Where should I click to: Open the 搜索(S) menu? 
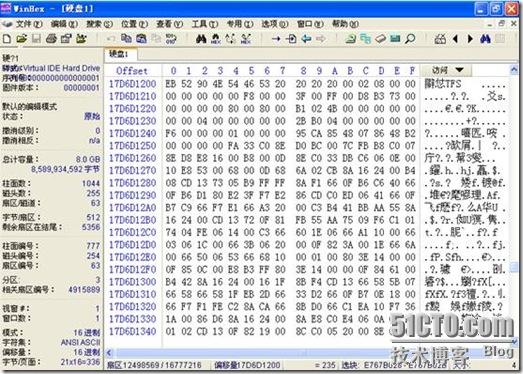pyautogui.click(x=99, y=24)
